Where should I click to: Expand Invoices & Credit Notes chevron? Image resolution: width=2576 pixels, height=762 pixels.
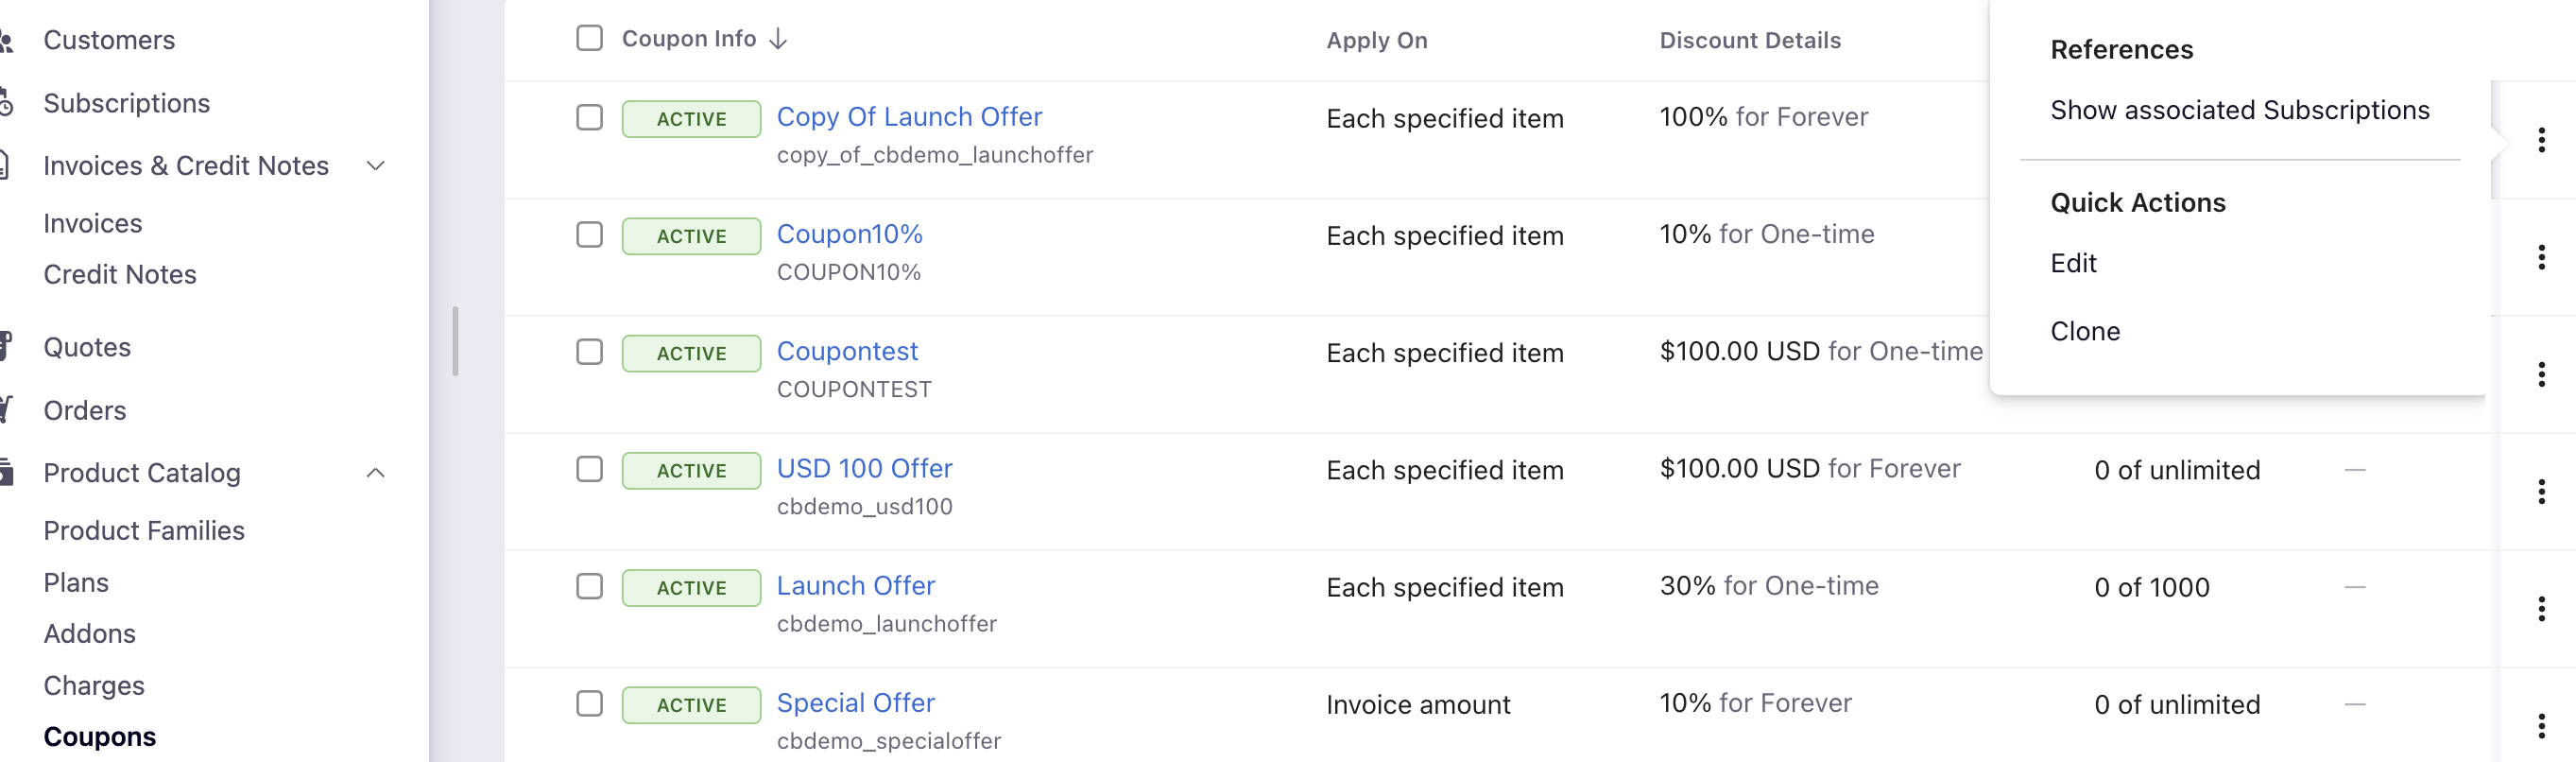point(376,165)
